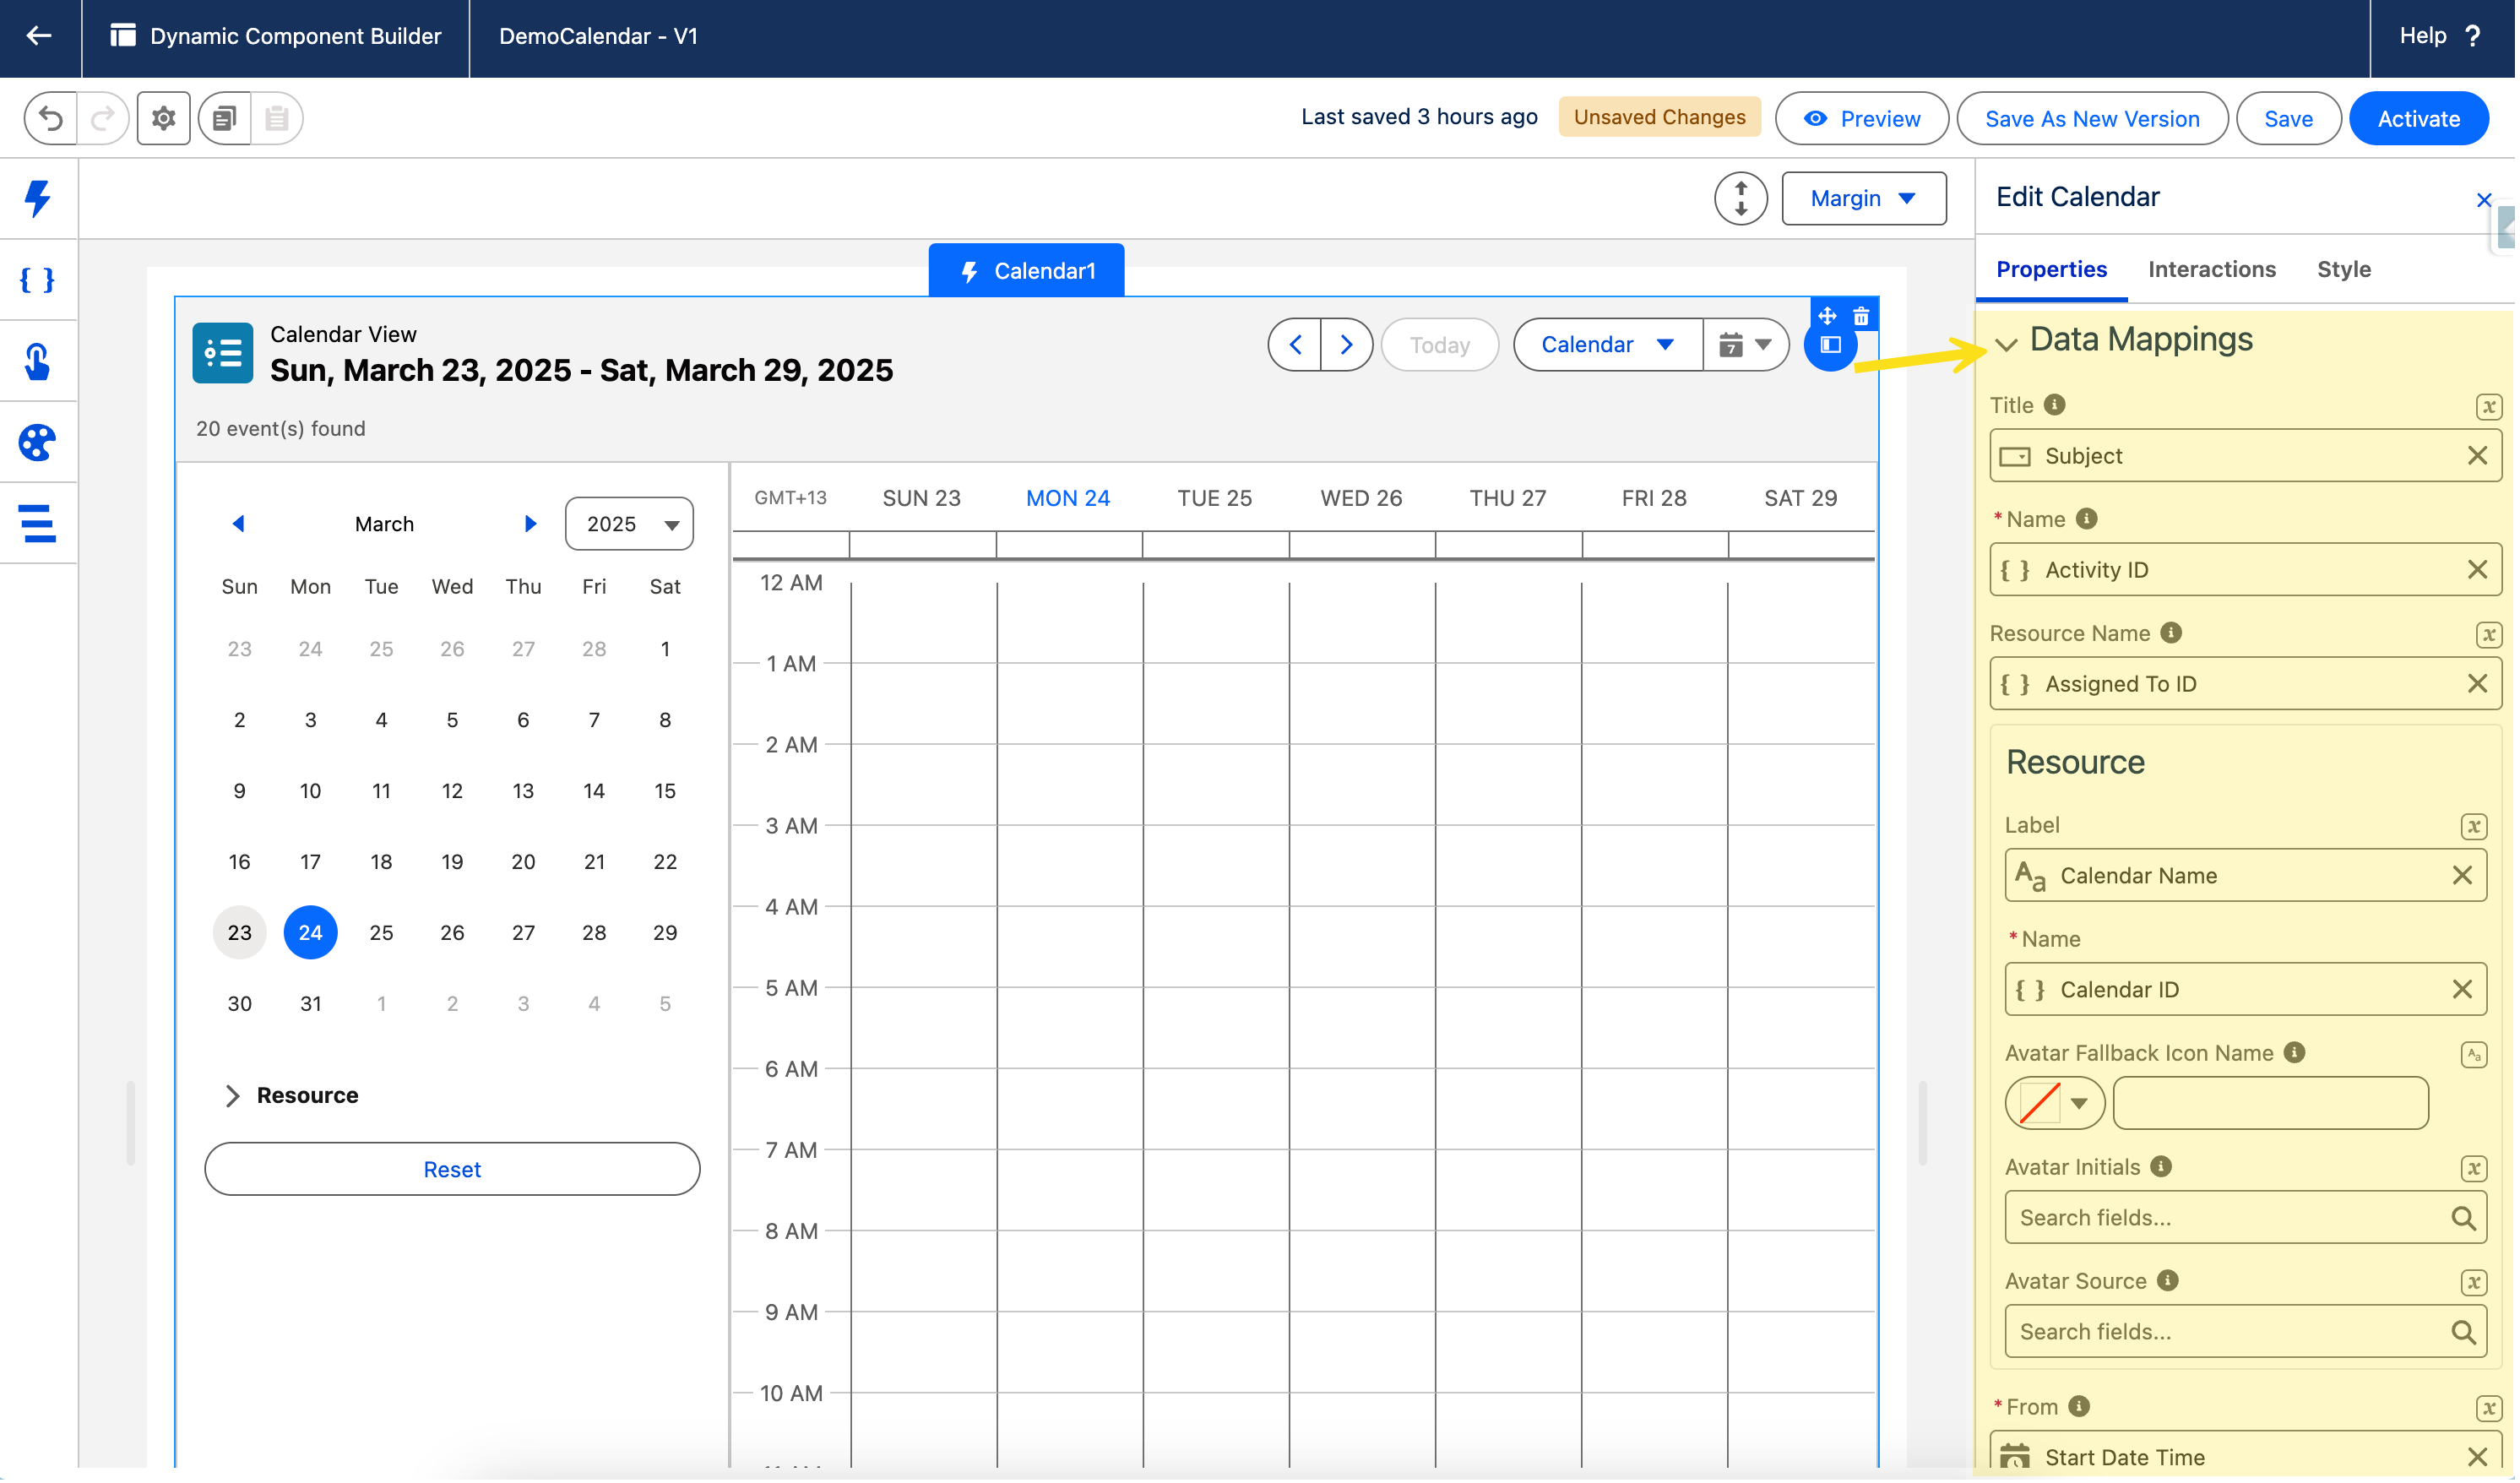Open the 2025 year dropdown
2520x1483 pixels.
[630, 525]
